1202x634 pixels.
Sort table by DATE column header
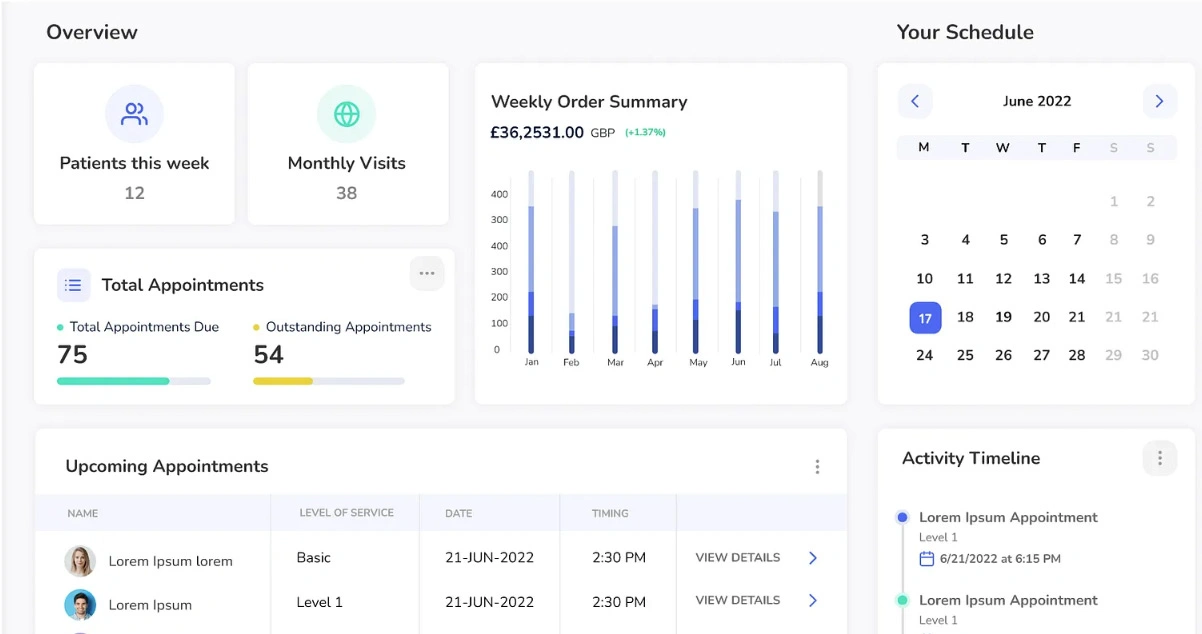pos(459,513)
